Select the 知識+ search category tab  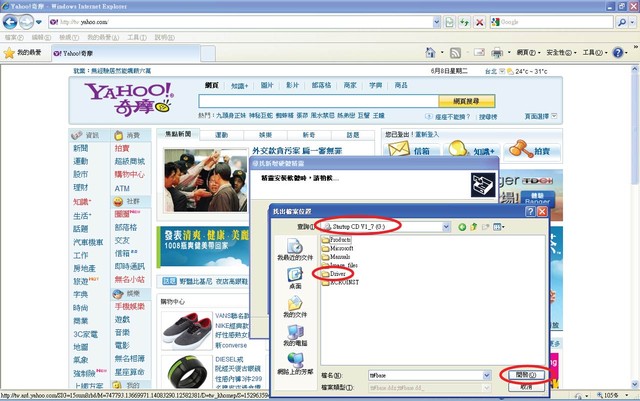tap(239, 86)
